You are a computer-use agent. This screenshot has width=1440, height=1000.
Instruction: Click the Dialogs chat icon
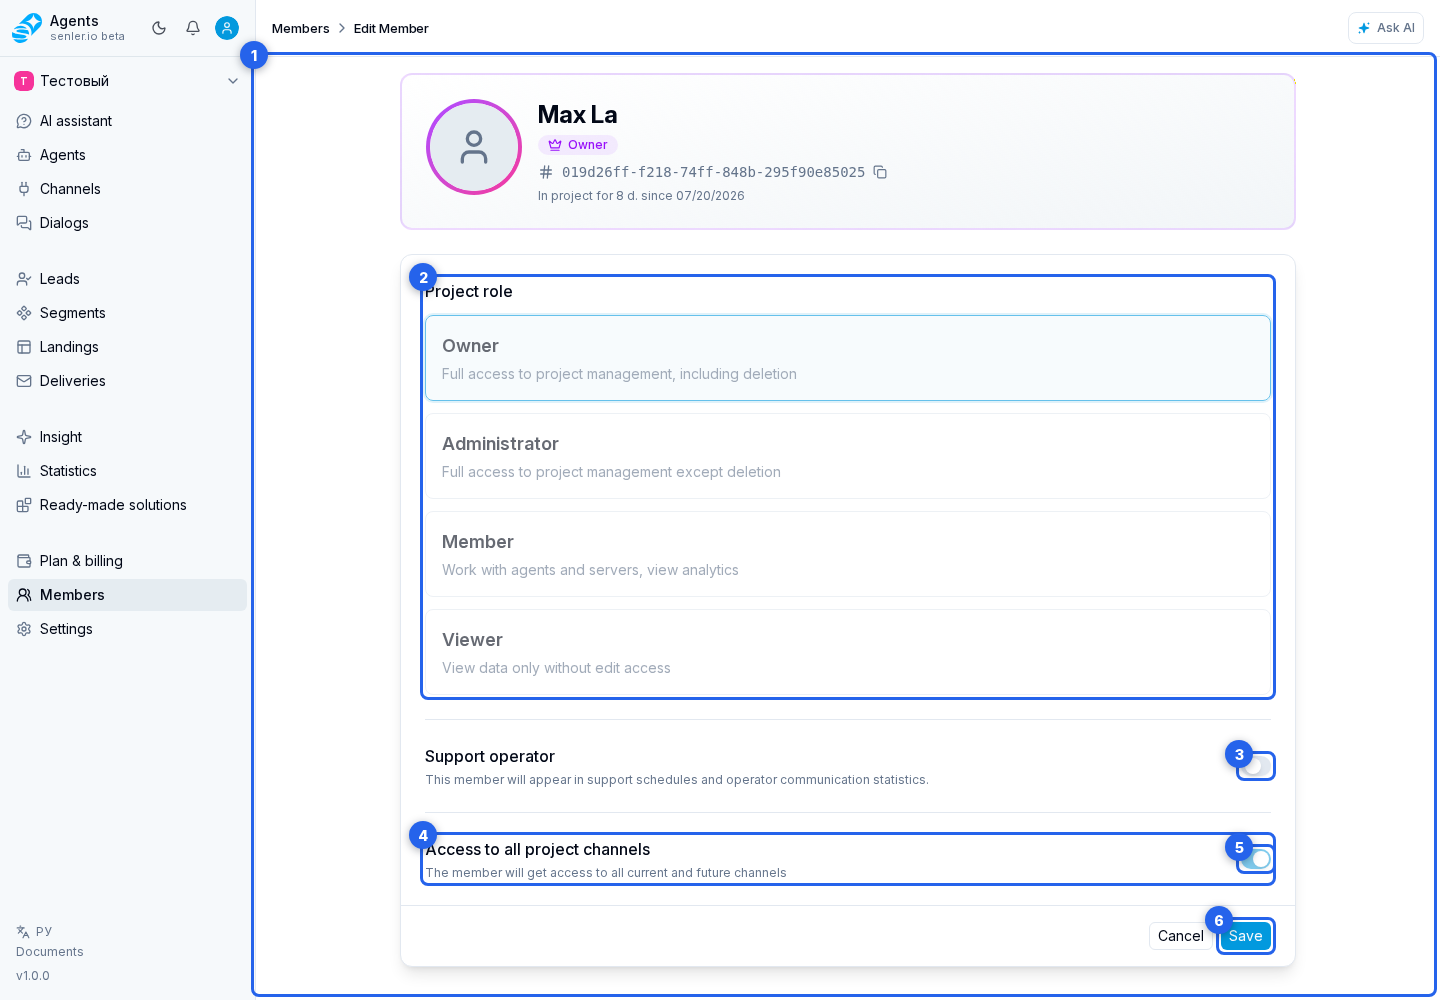pos(24,223)
